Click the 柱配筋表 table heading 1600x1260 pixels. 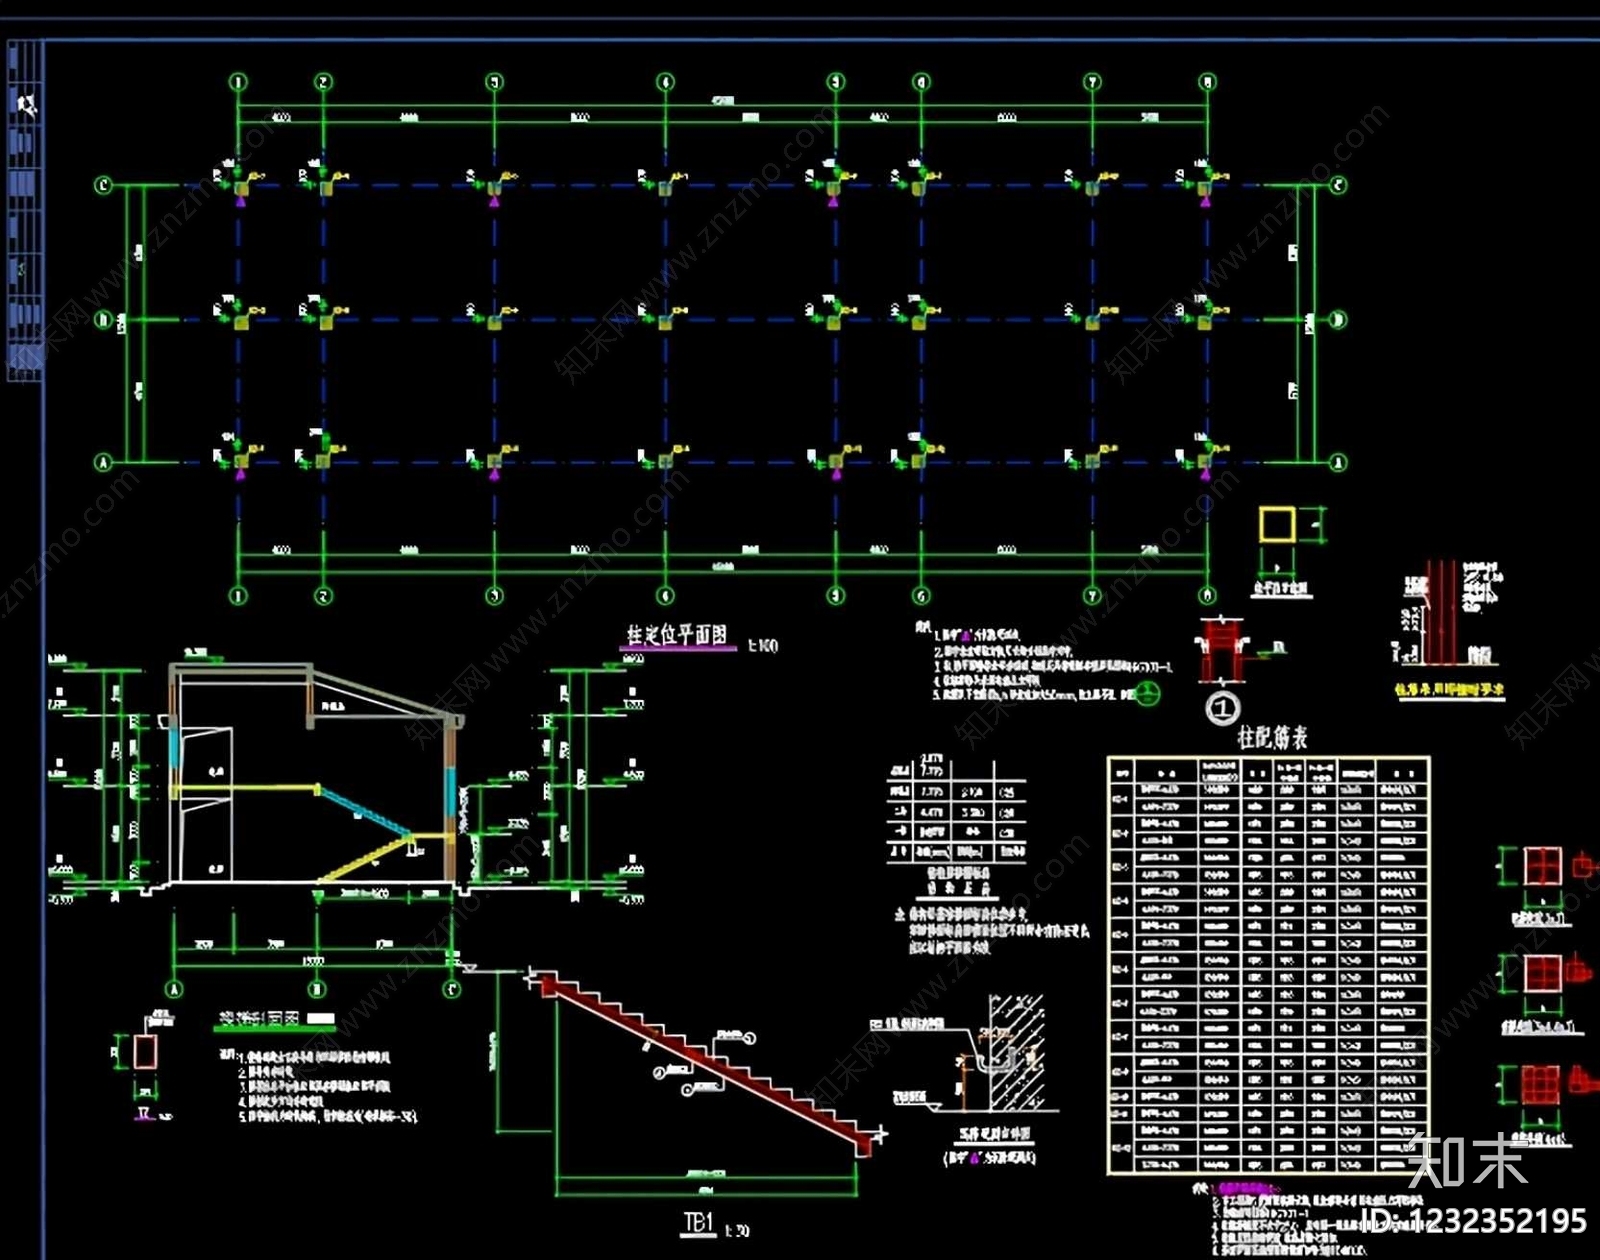tap(1272, 738)
